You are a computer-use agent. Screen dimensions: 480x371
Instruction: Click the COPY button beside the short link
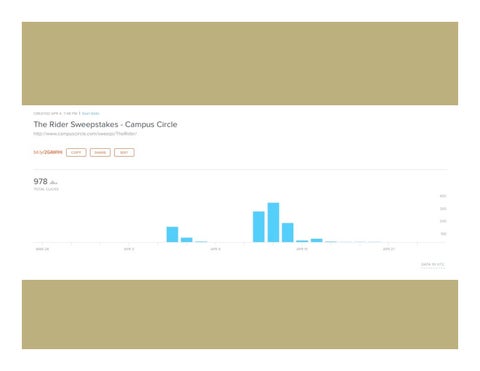(76, 152)
